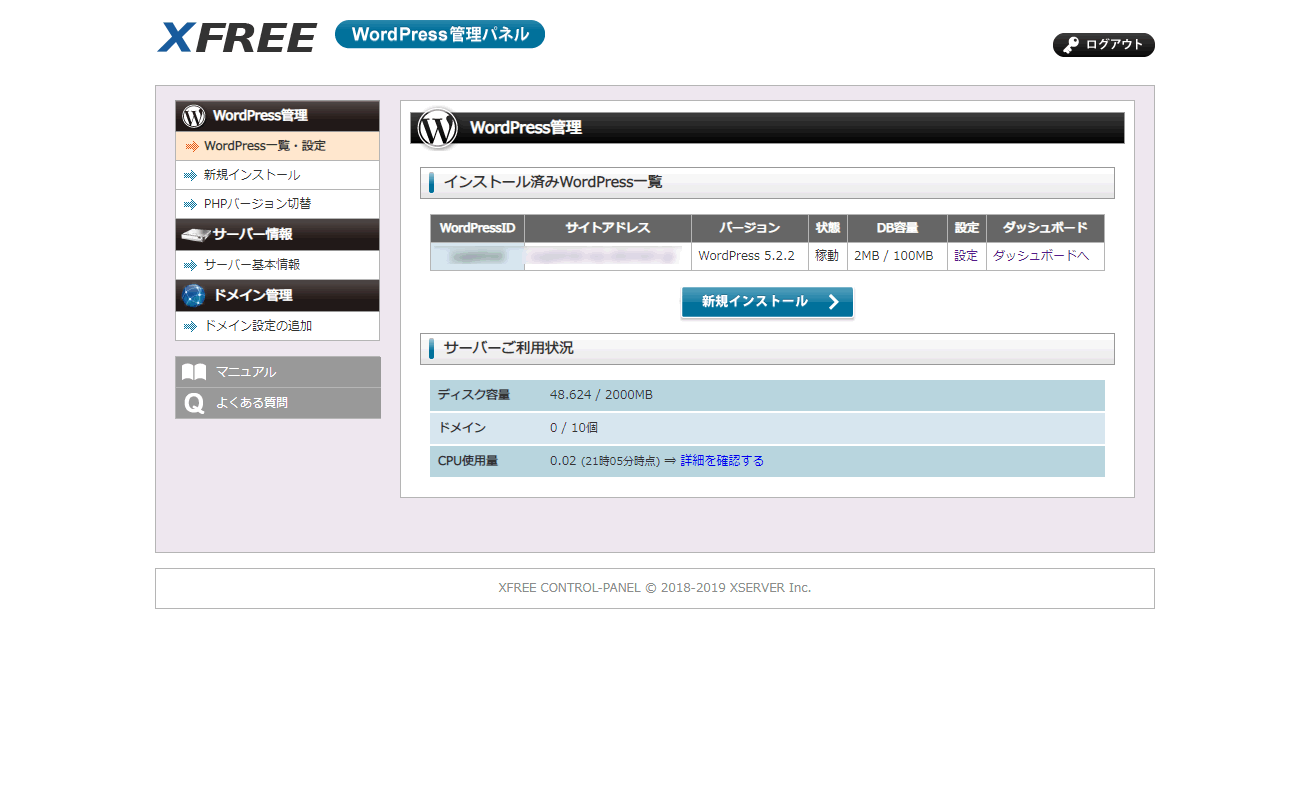Image resolution: width=1300 pixels, height=800 pixels.
Task: Select 新規インストール from the sidebar menu
Action: tap(251, 175)
